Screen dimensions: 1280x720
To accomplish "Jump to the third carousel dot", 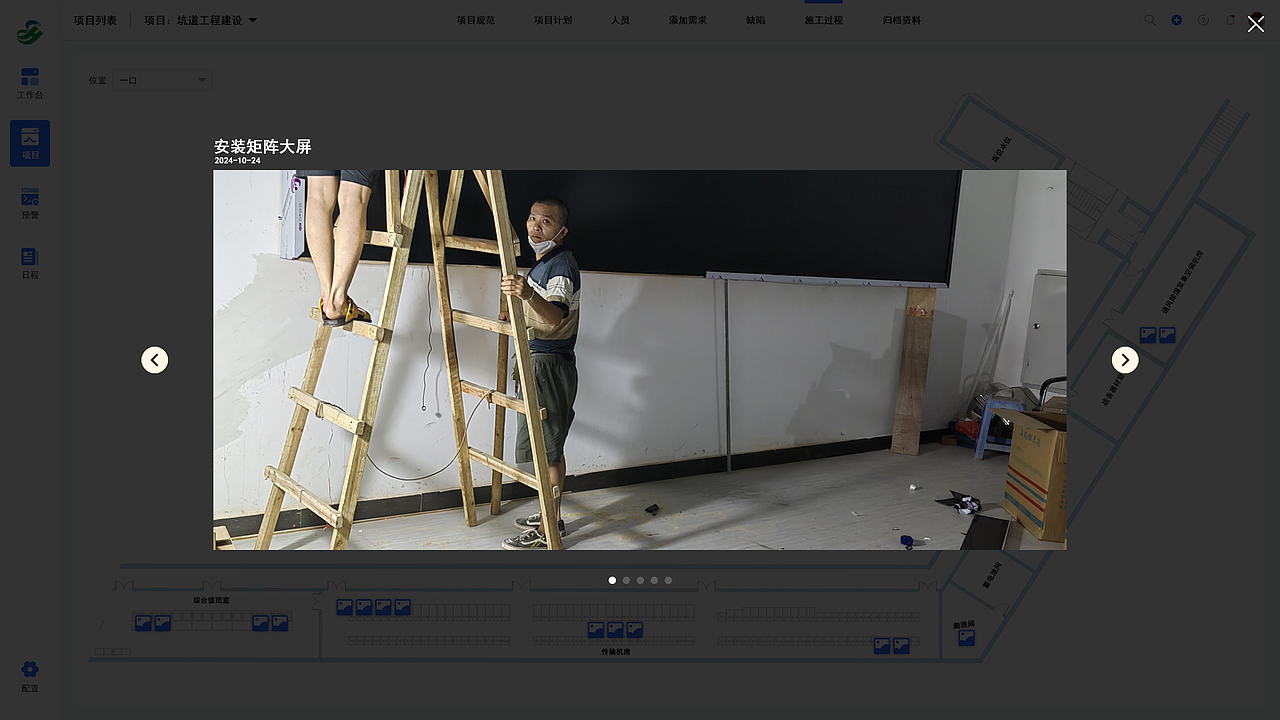I will coord(640,580).
